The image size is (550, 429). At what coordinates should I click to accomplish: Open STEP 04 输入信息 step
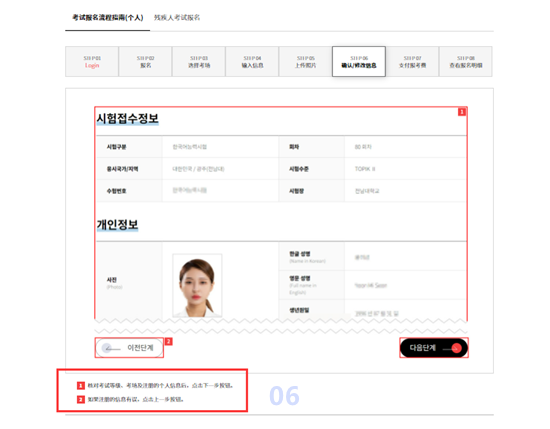pyautogui.click(x=252, y=62)
